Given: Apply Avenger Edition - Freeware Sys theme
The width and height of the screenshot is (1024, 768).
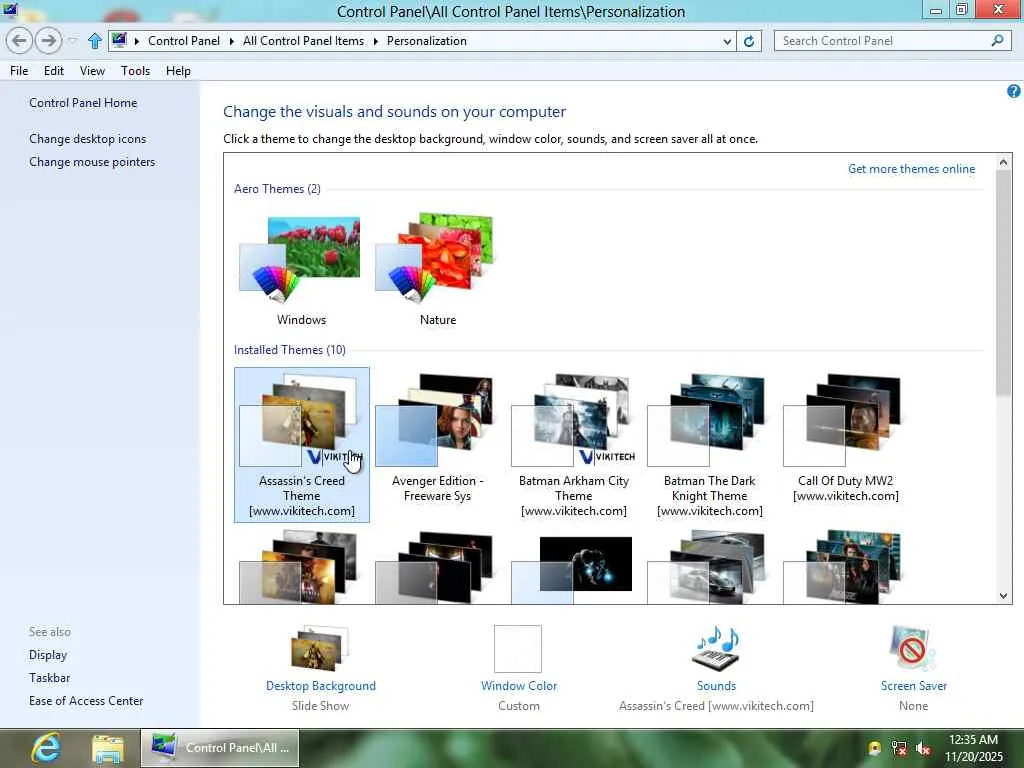Looking at the screenshot, I should 438,438.
